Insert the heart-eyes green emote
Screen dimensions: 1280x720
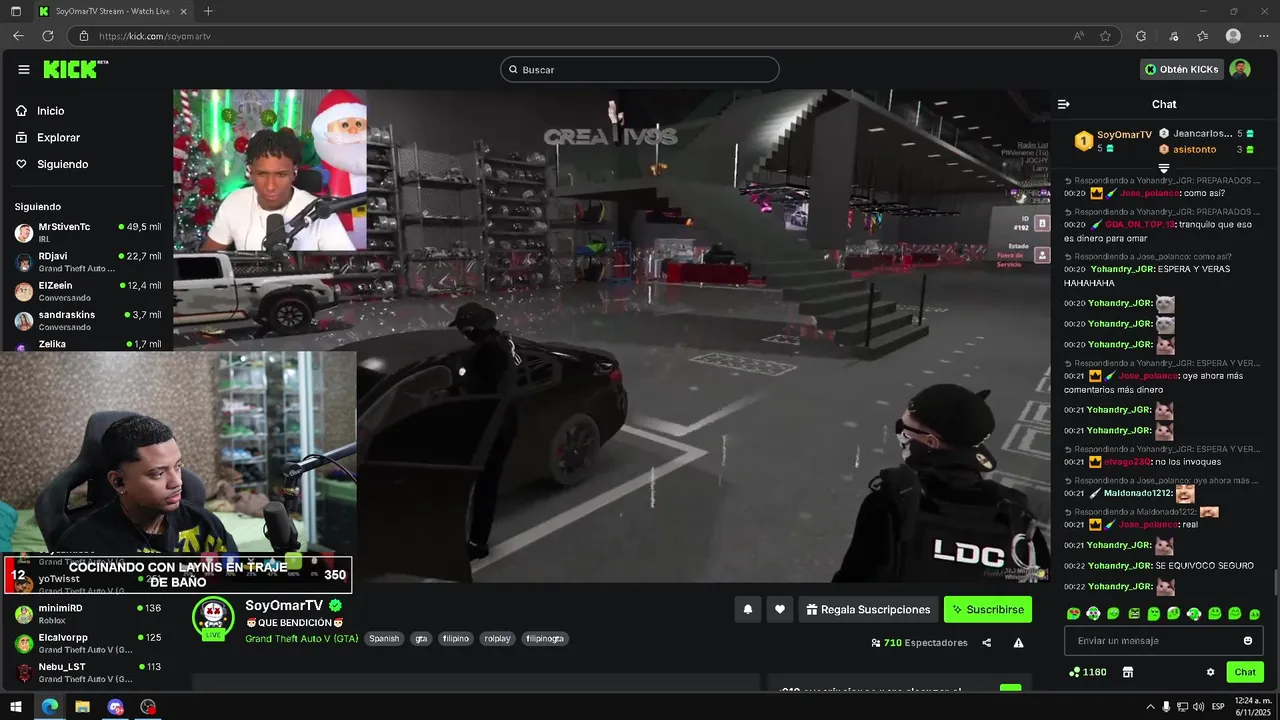(1073, 614)
